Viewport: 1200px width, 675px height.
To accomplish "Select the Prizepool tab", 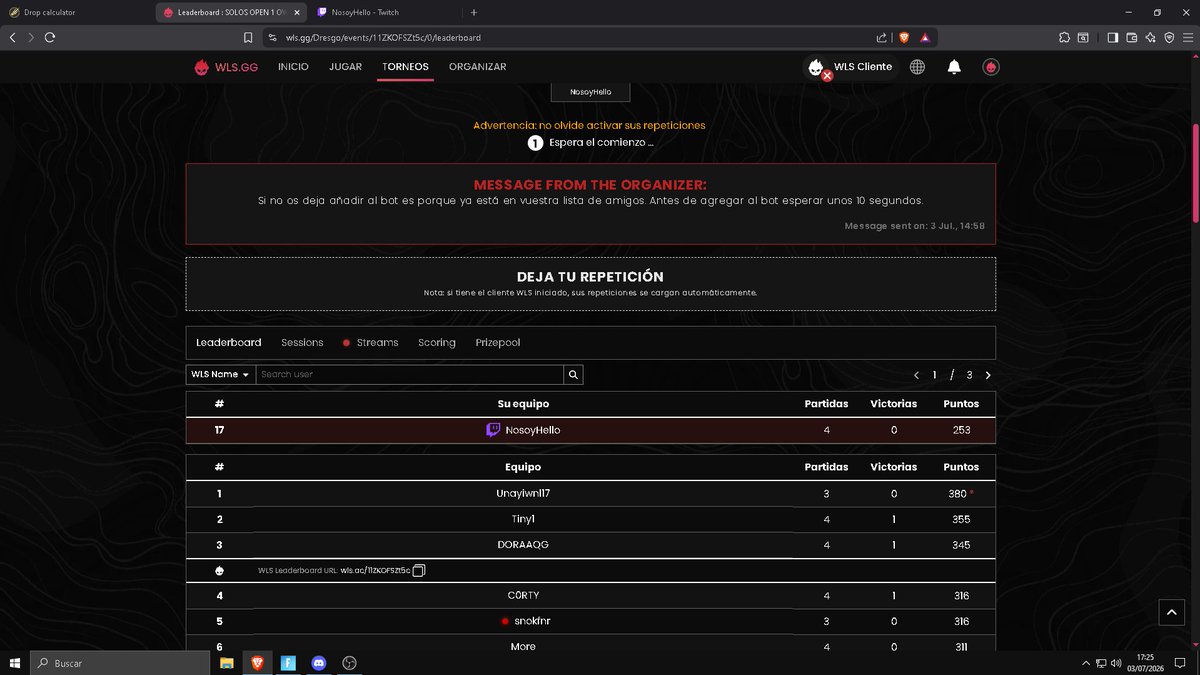I will click(498, 342).
